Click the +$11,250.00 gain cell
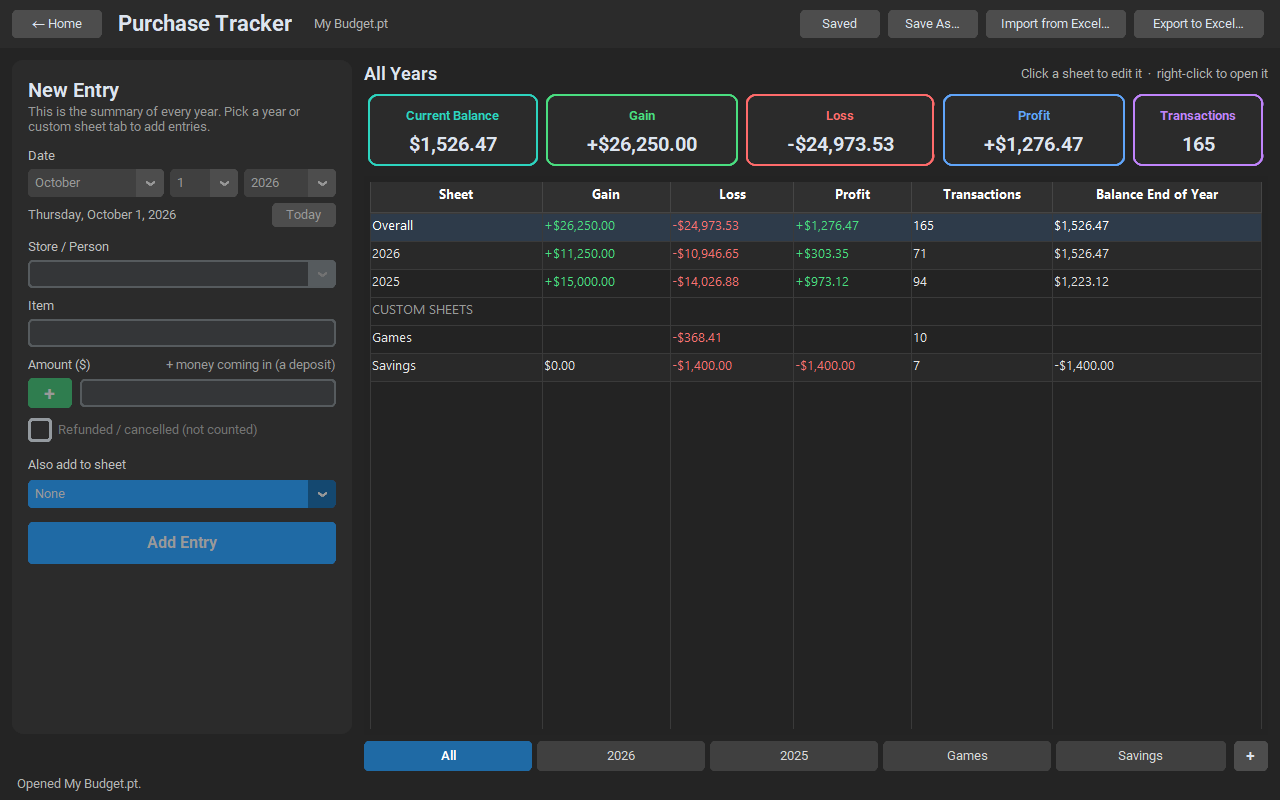This screenshot has height=800, width=1280. tap(606, 254)
